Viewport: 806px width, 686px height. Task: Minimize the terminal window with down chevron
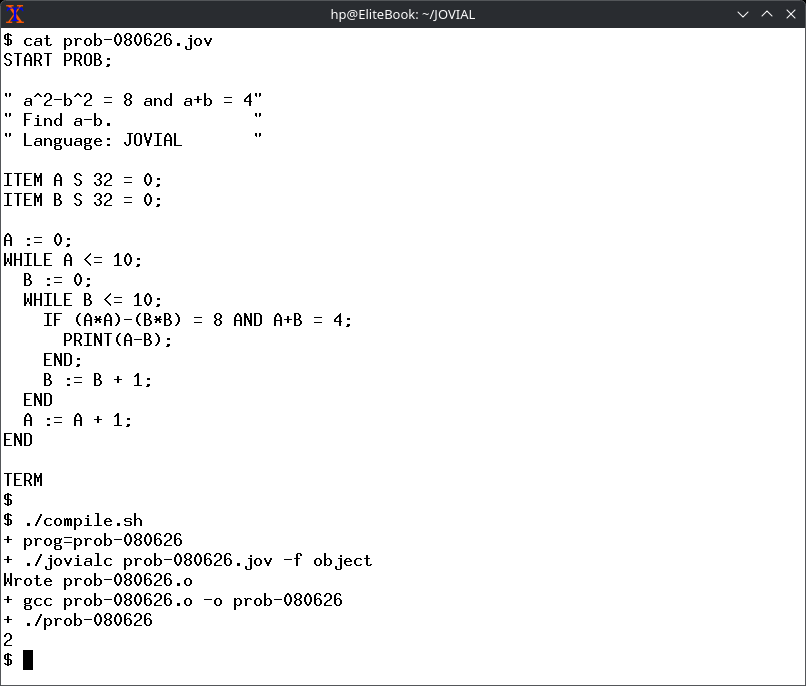743,14
